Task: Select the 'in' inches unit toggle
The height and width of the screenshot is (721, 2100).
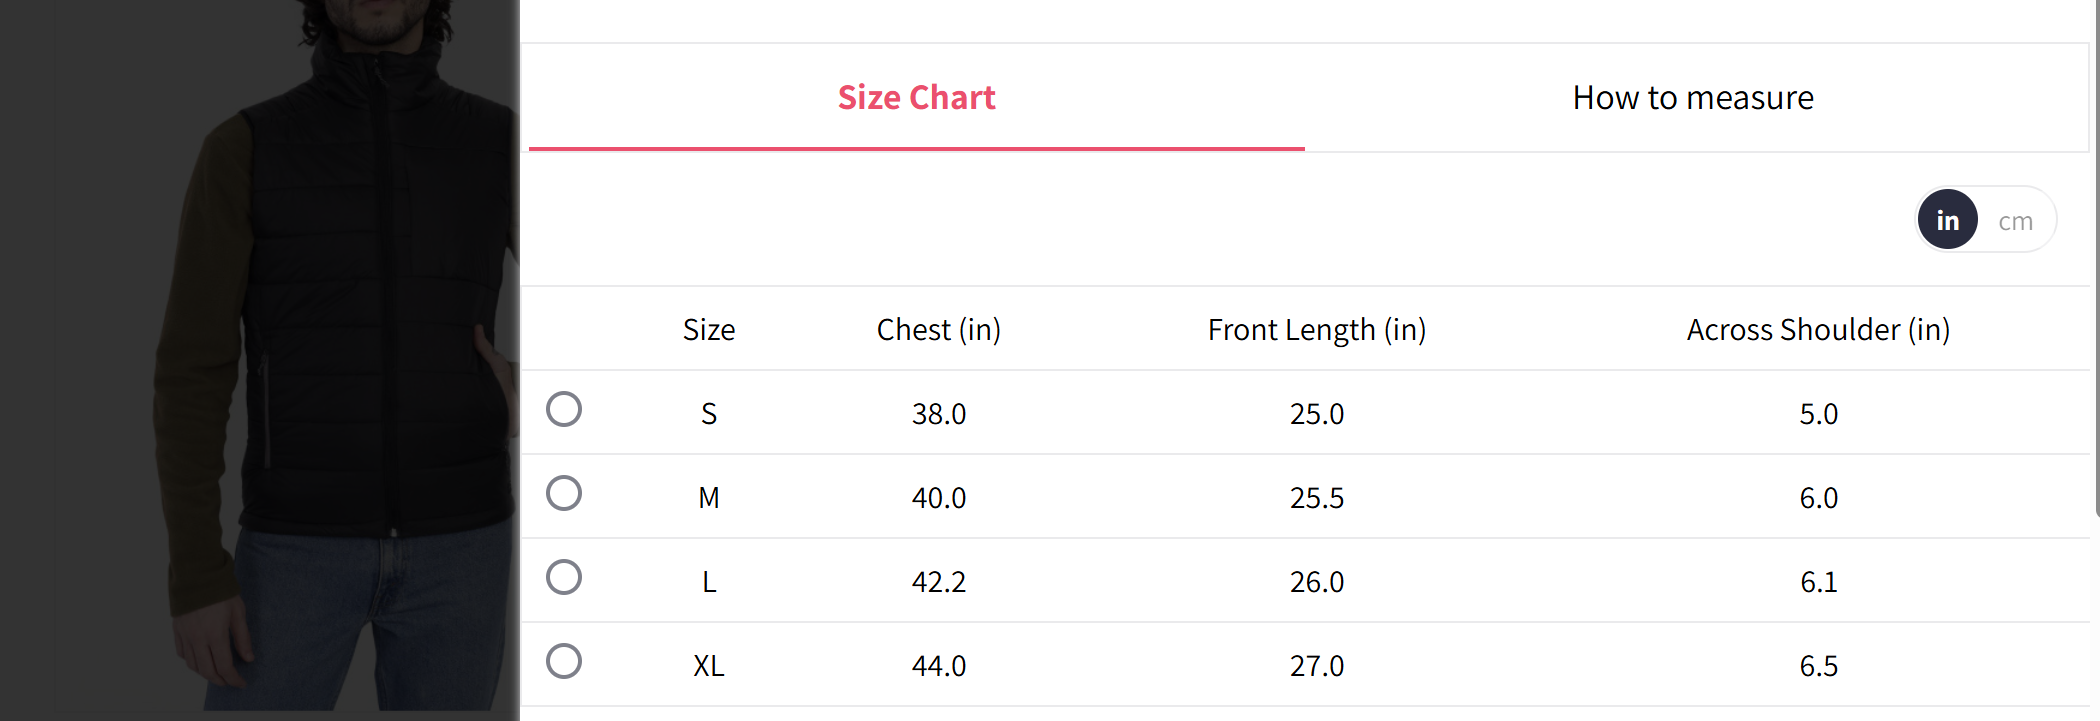Action: (1947, 220)
